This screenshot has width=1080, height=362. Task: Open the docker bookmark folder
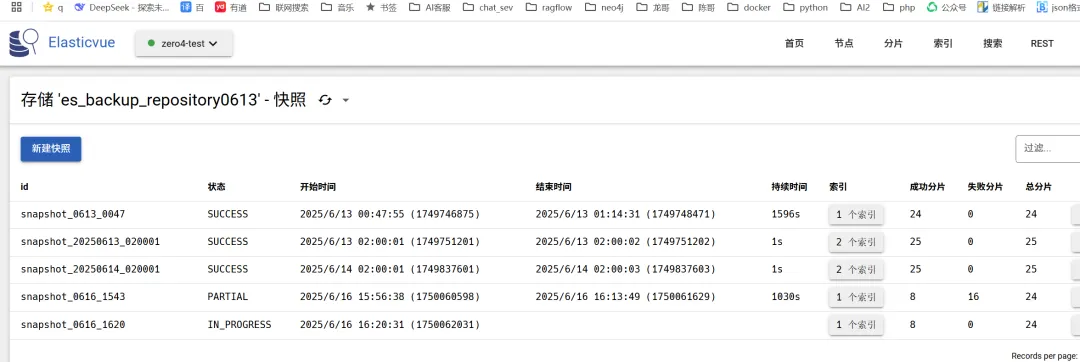click(x=748, y=8)
